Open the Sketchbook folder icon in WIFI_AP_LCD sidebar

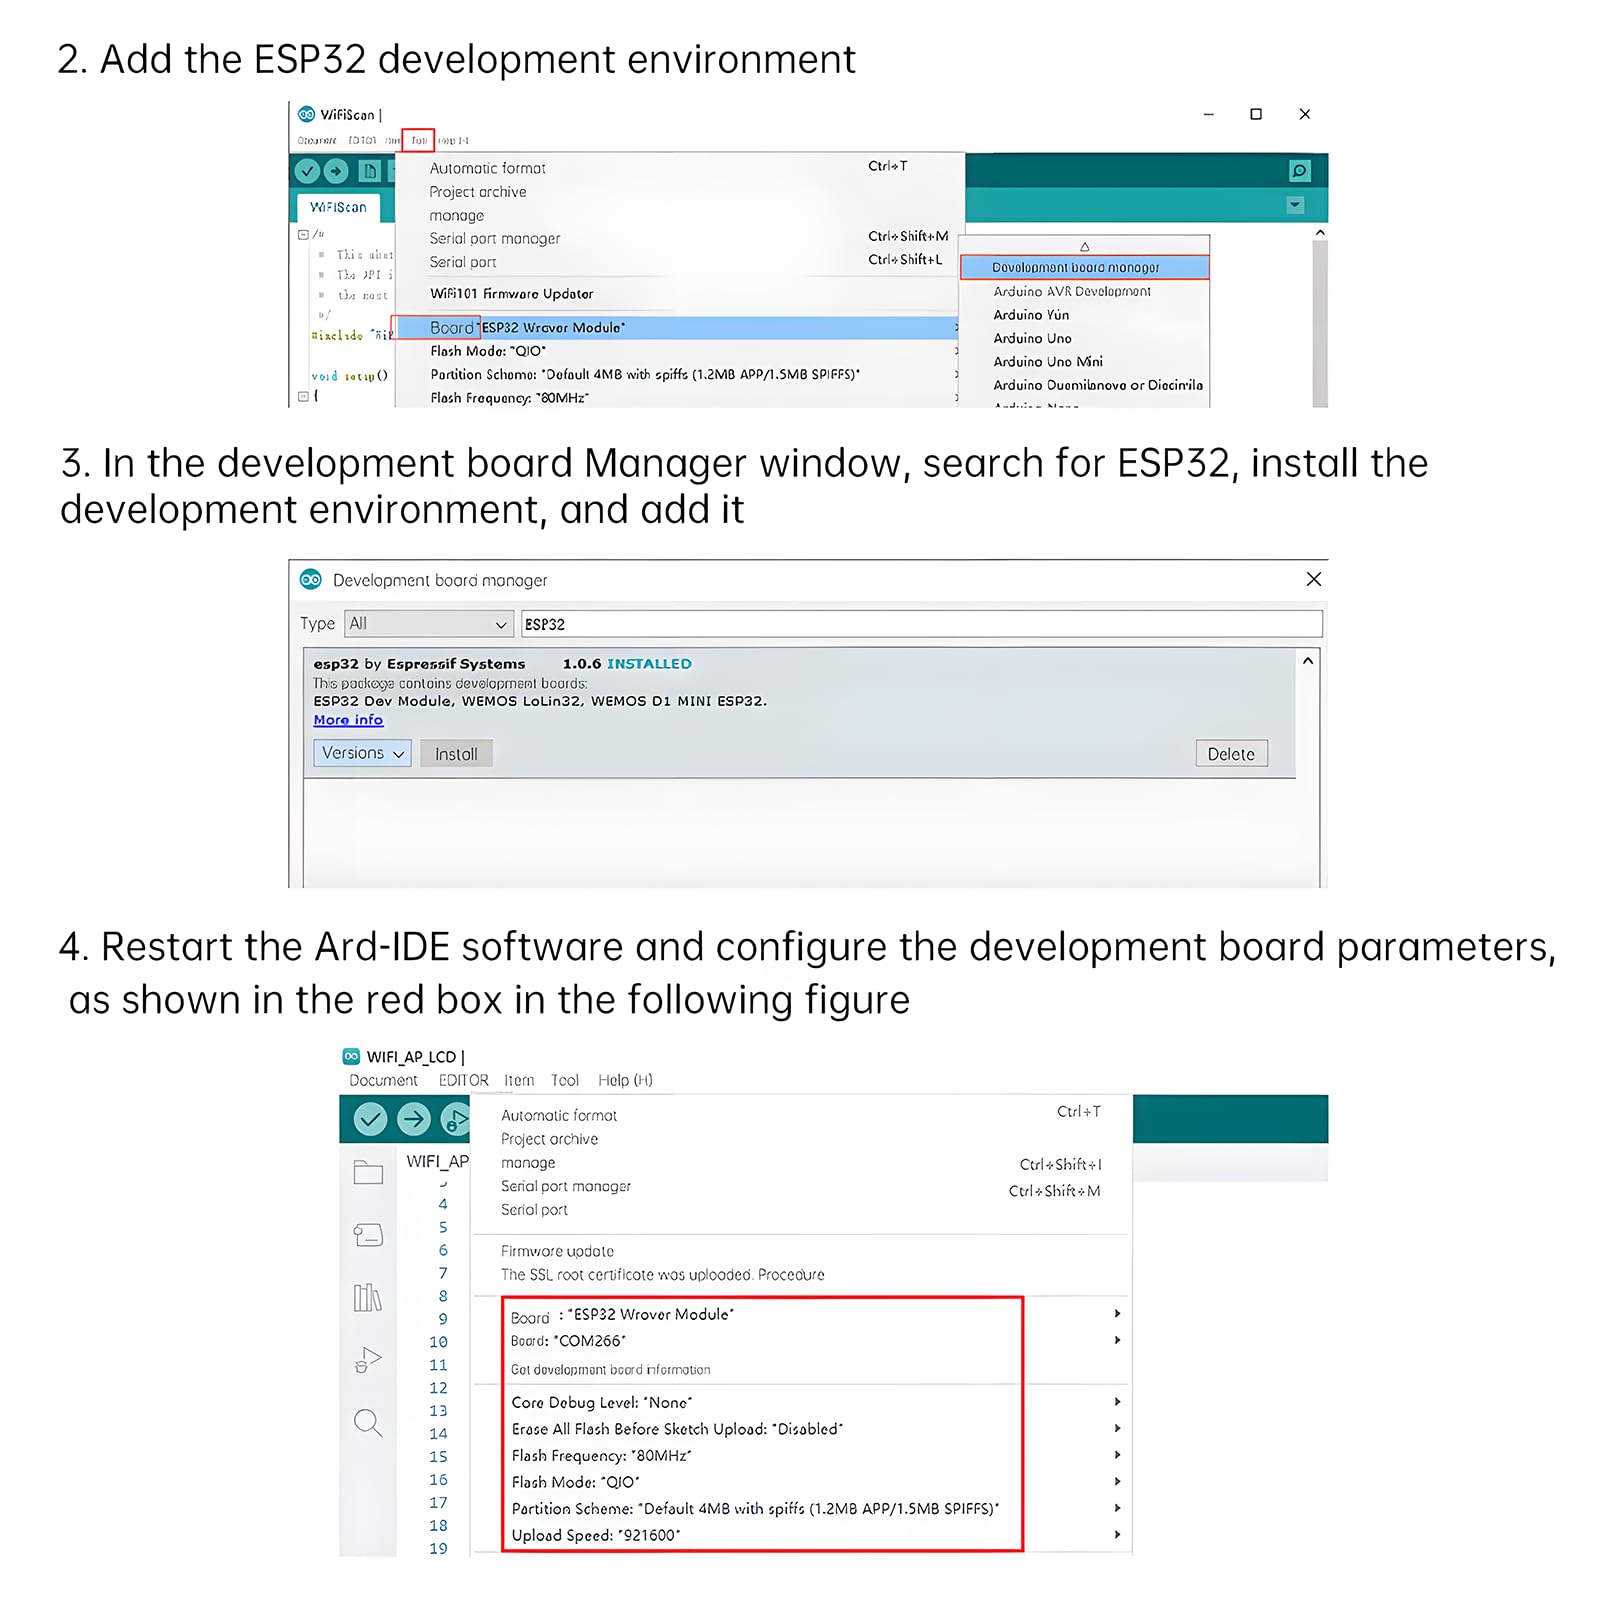[368, 1172]
